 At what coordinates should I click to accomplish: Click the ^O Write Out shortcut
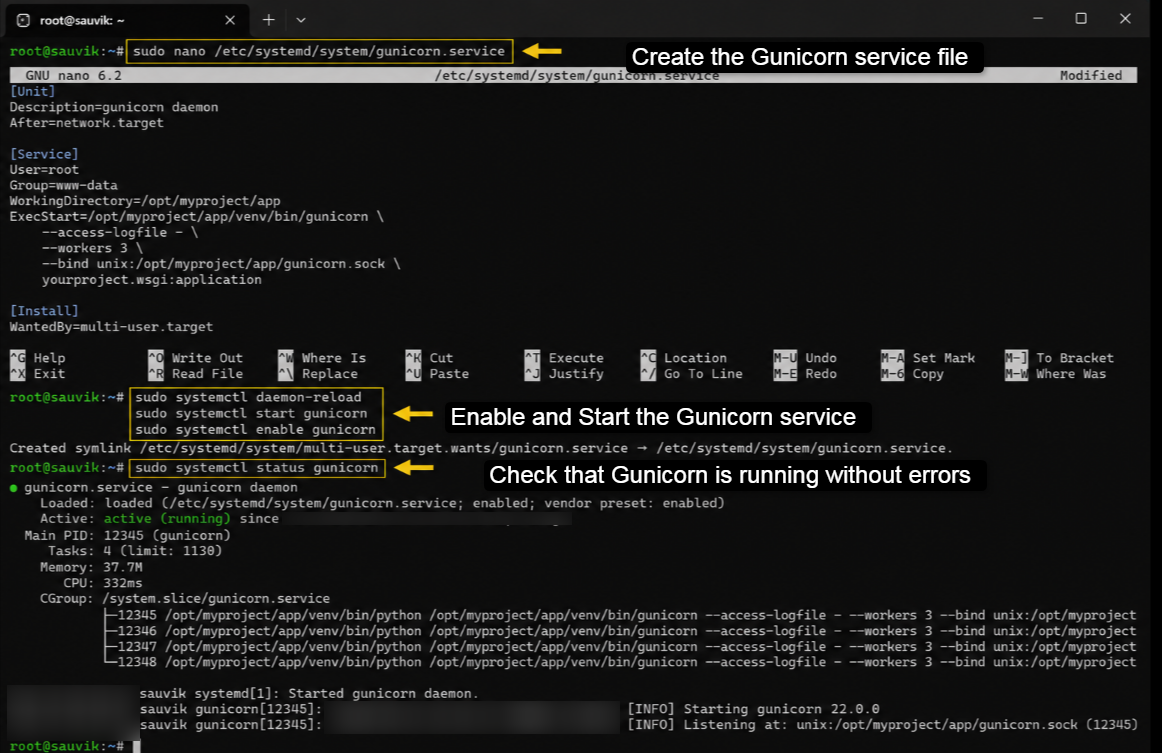(196, 358)
